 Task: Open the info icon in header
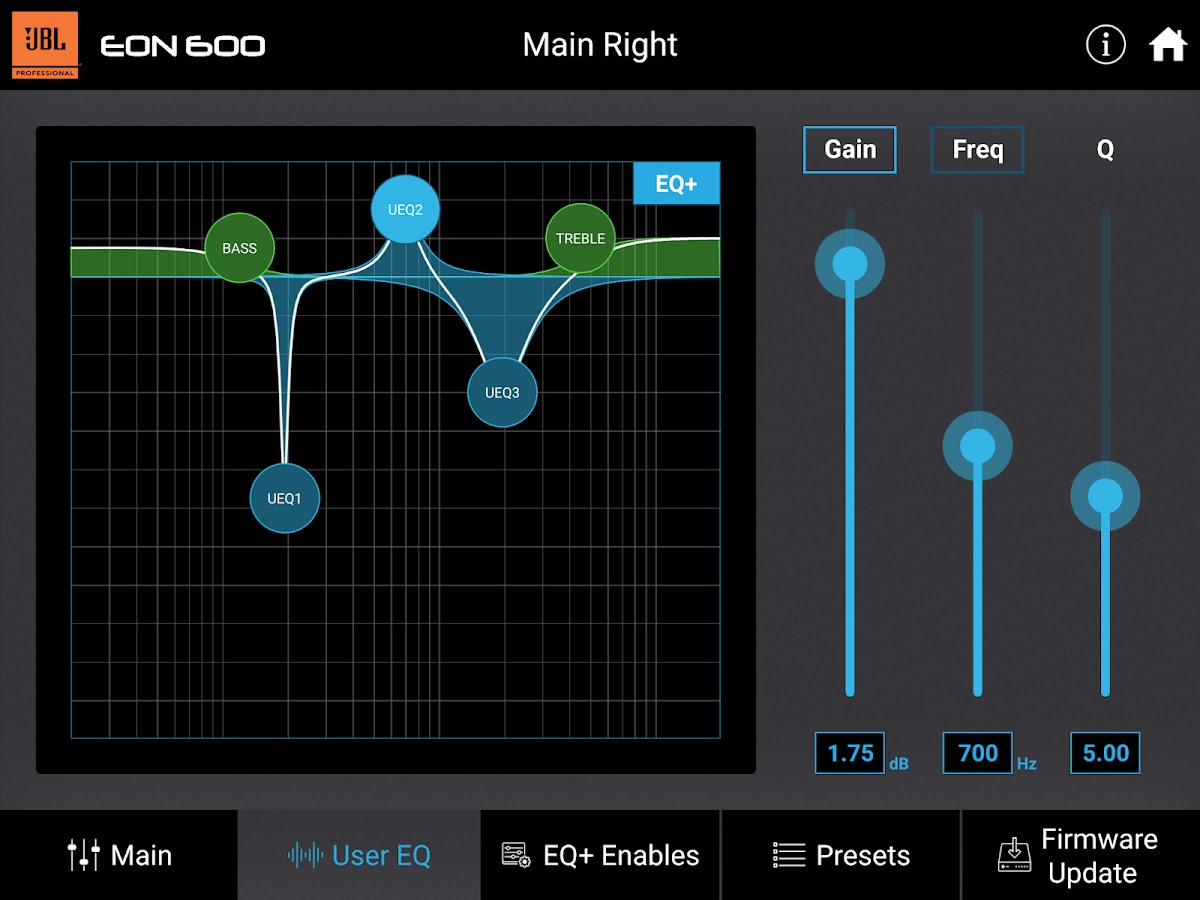pyautogui.click(x=1106, y=45)
